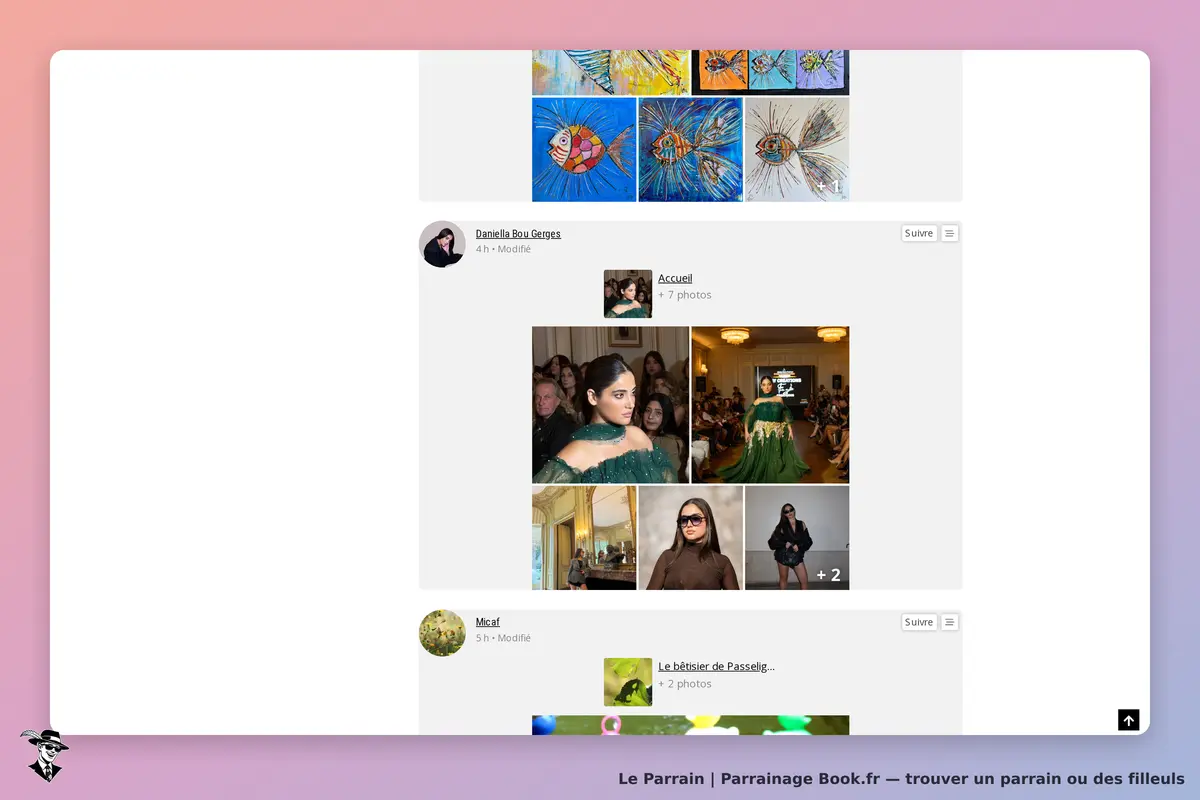Screen dimensions: 1200x800
Task: Follow Micaf with the Suivre button
Action: coord(919,622)
